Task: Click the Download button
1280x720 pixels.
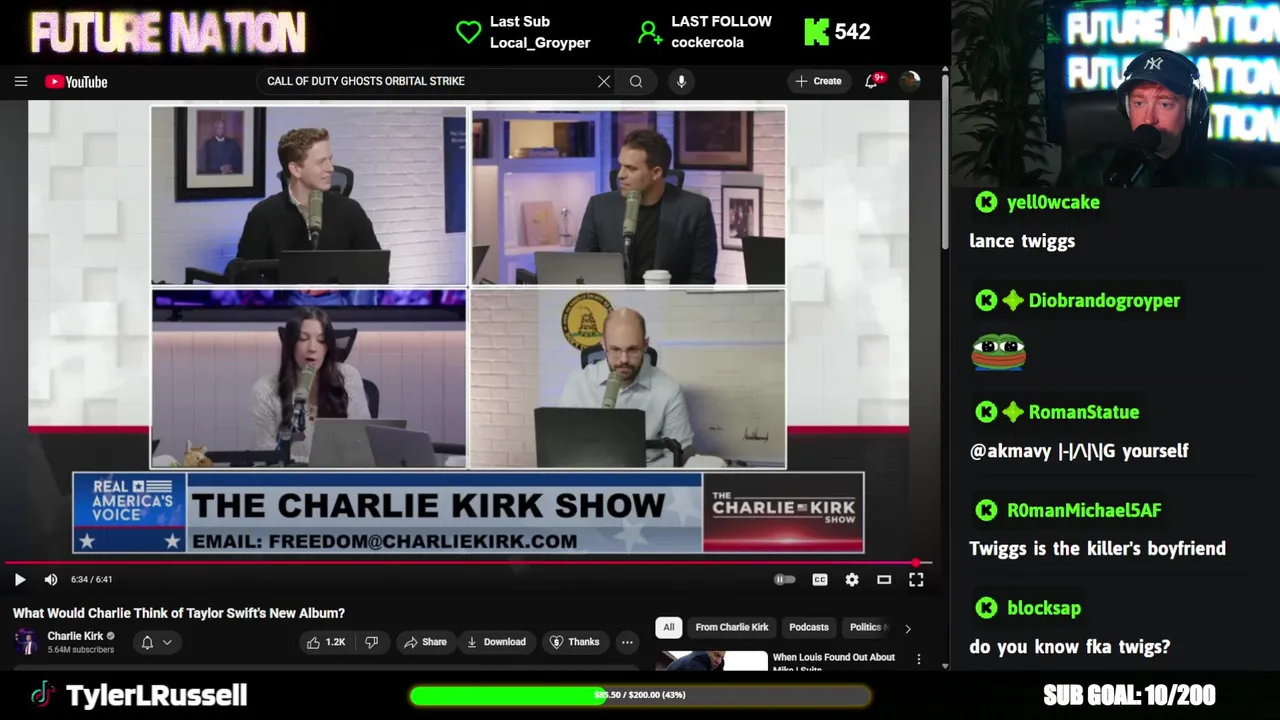Action: 496,642
